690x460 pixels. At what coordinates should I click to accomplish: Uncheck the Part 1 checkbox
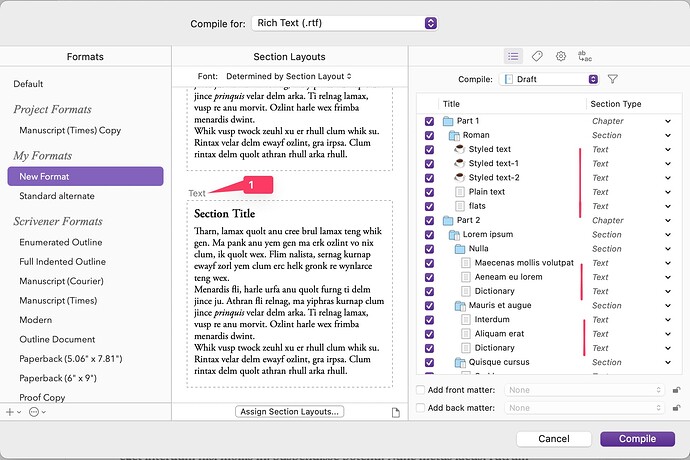pos(429,121)
